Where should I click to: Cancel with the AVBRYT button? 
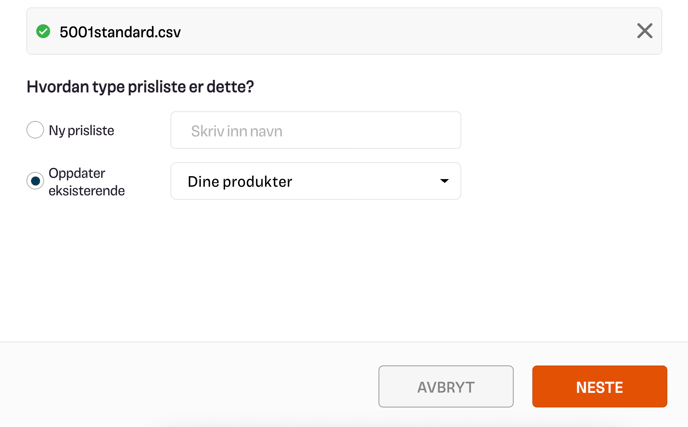(x=446, y=387)
